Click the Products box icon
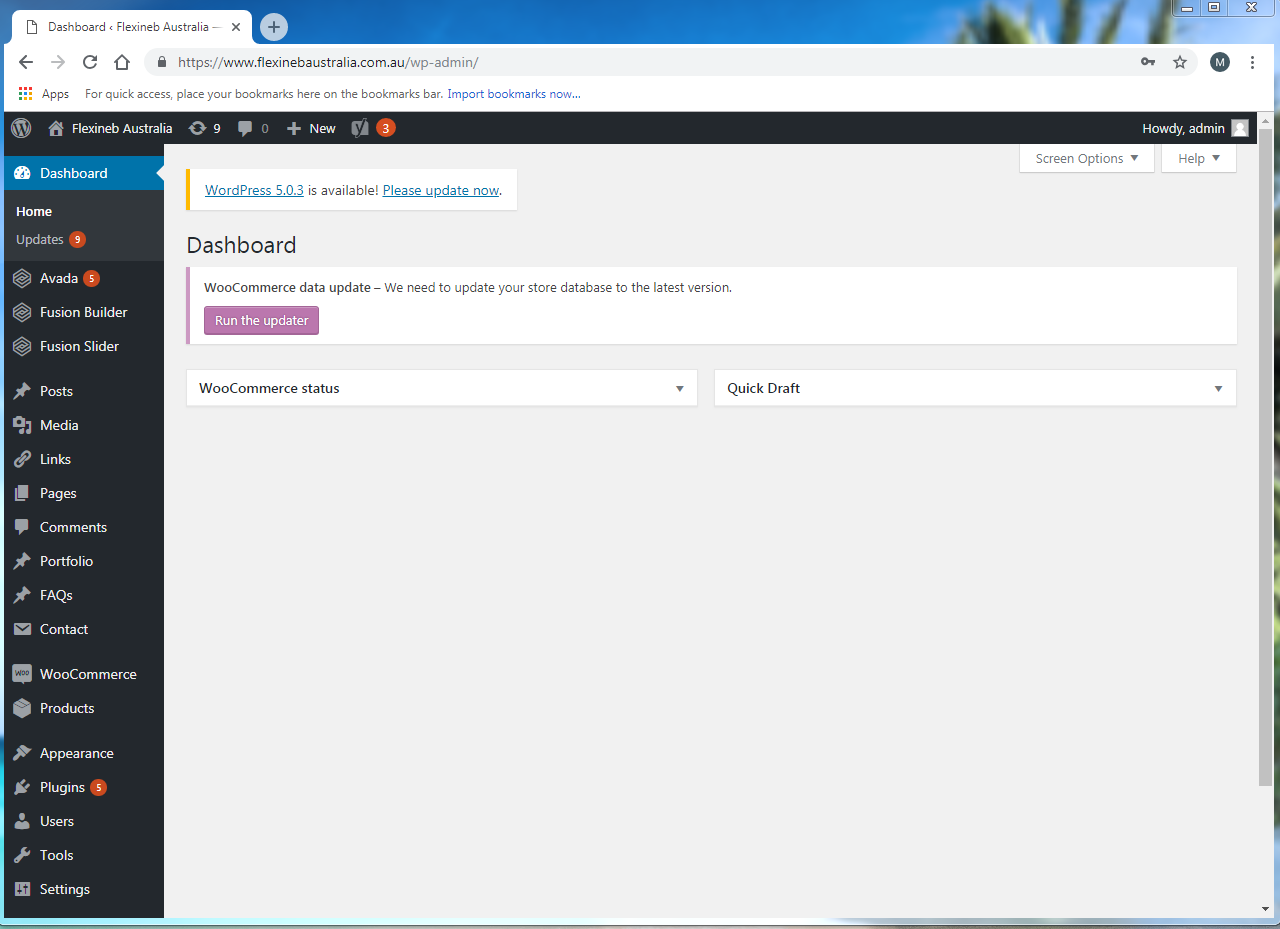Image resolution: width=1280 pixels, height=929 pixels. [x=22, y=708]
